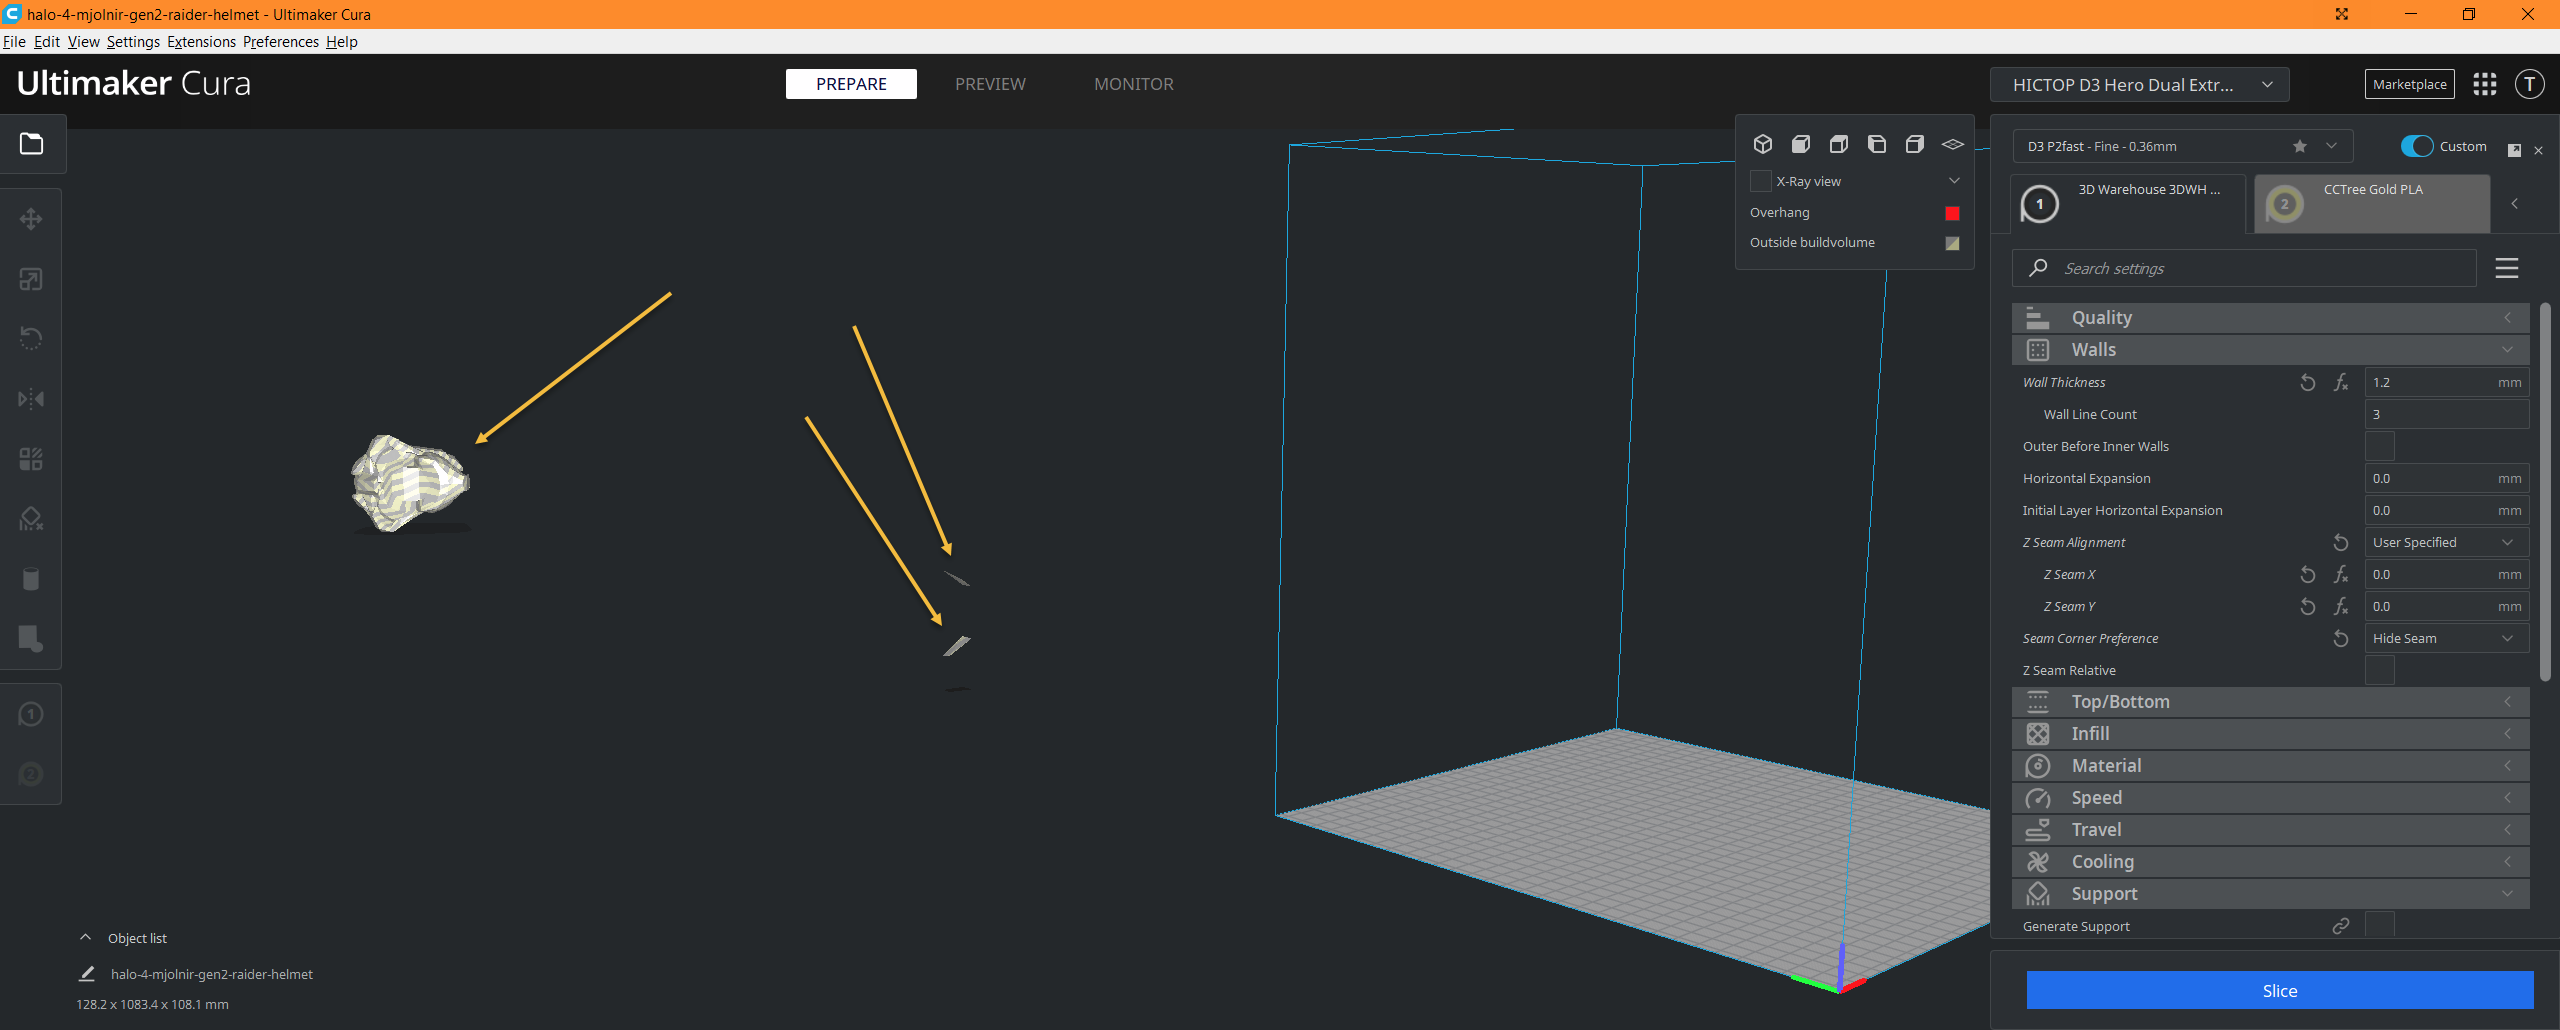Expand the Infill settings category

(x=2270, y=734)
